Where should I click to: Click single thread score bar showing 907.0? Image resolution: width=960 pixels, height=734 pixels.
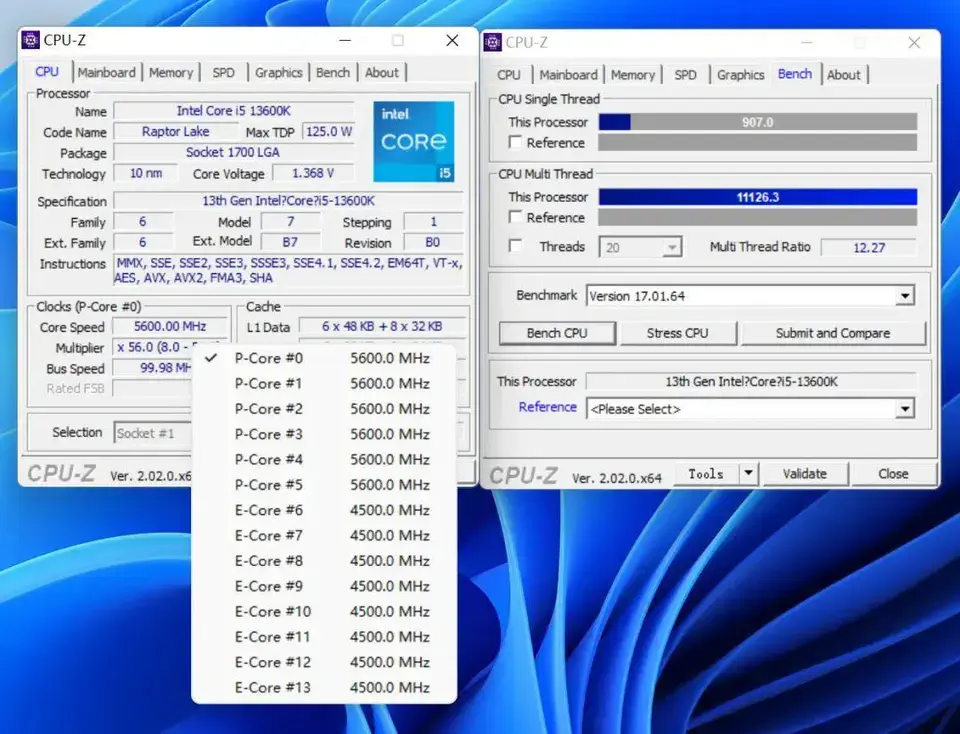758,122
